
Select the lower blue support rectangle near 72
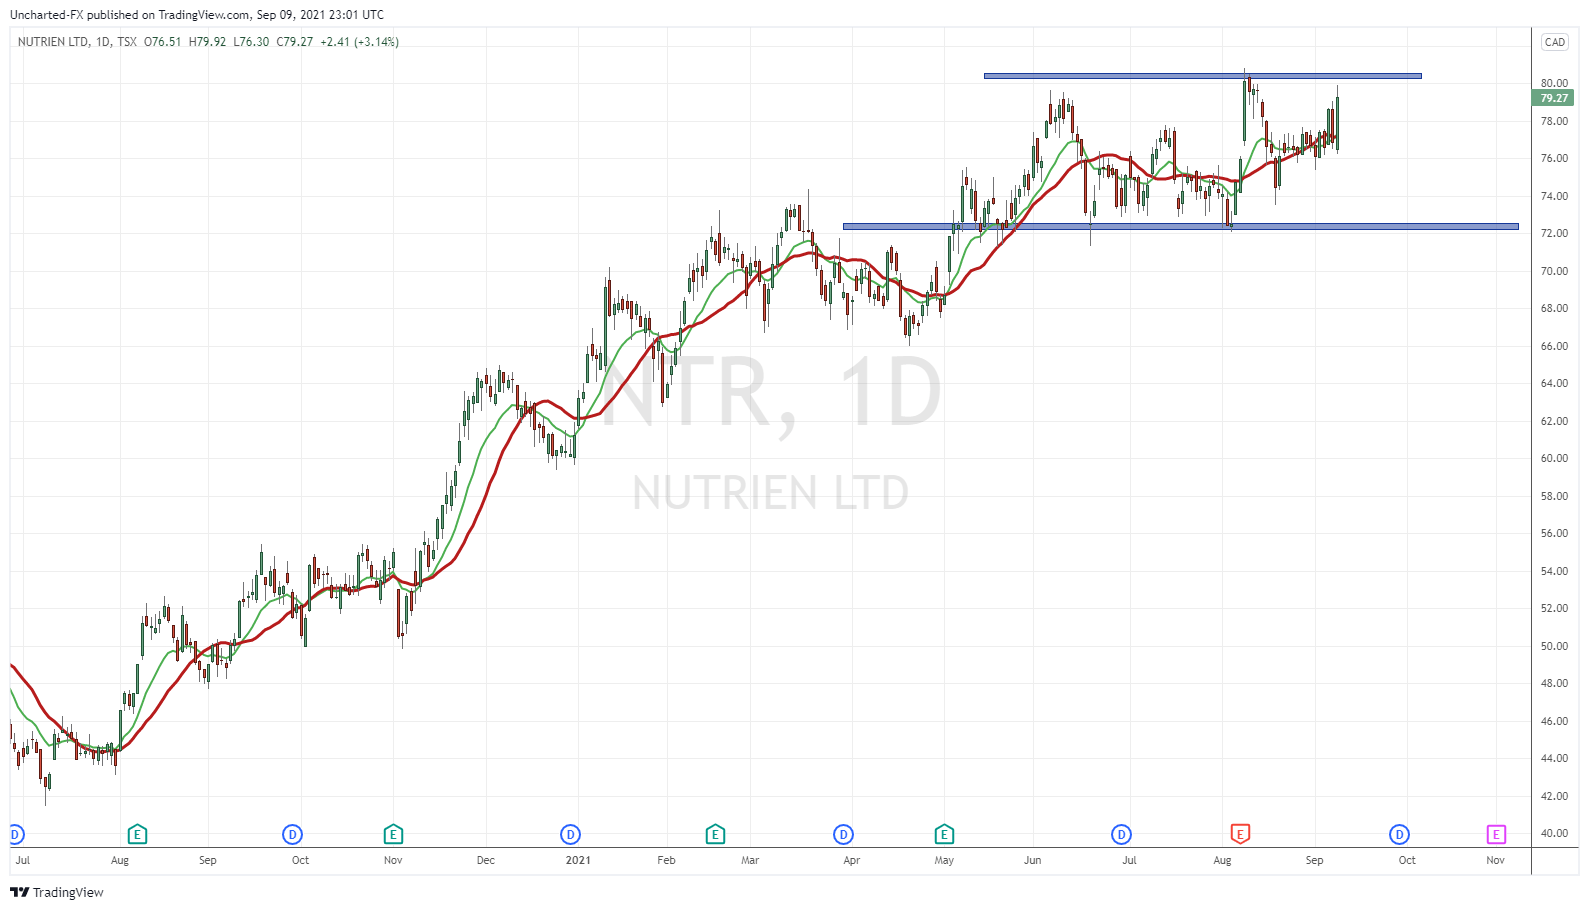pyautogui.click(x=1180, y=226)
